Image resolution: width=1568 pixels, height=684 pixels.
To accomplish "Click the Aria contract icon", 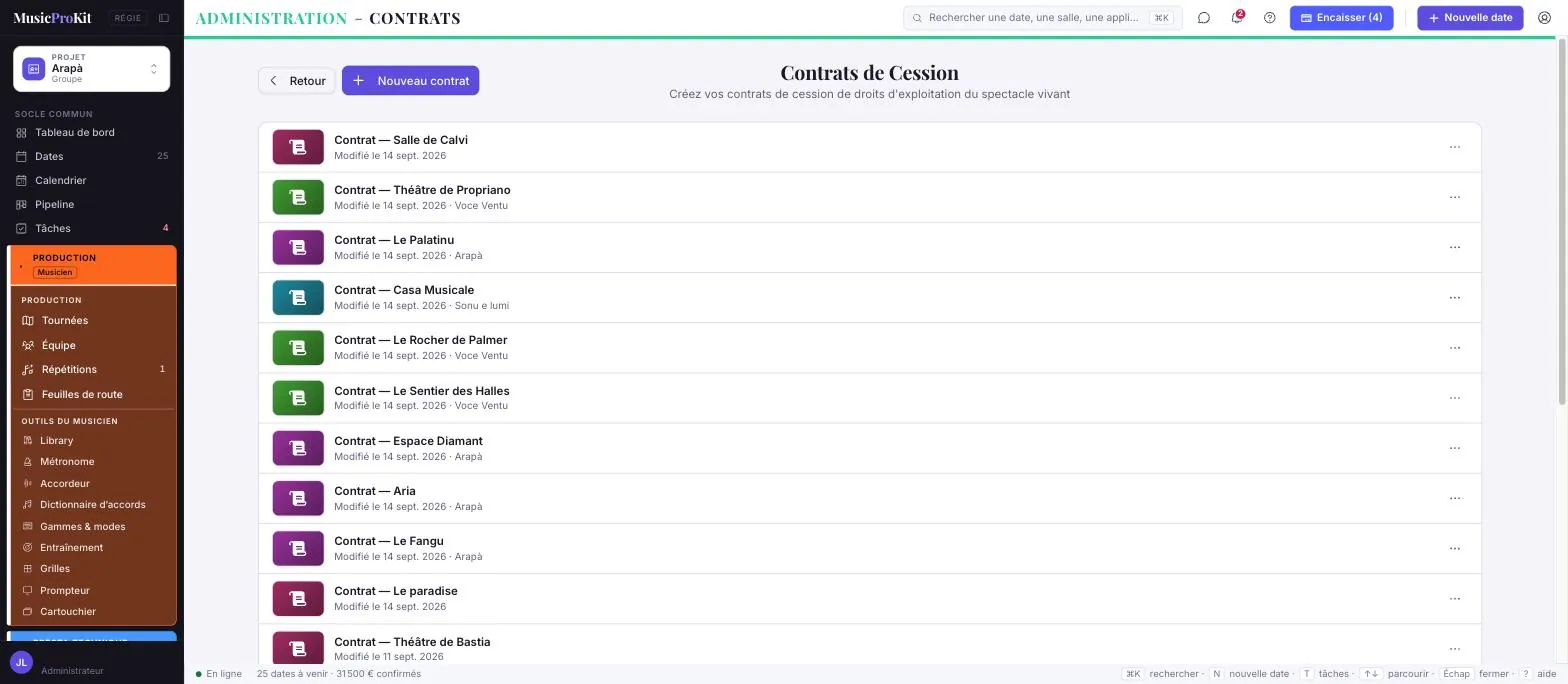I will tap(298, 498).
